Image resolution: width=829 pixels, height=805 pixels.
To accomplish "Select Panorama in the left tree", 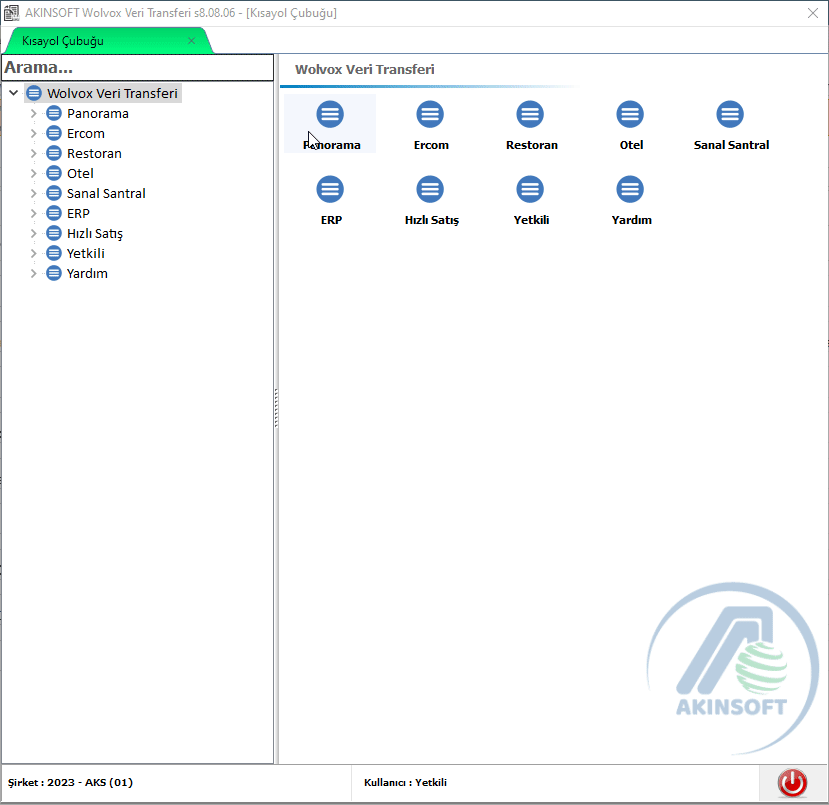I will (x=97, y=114).
